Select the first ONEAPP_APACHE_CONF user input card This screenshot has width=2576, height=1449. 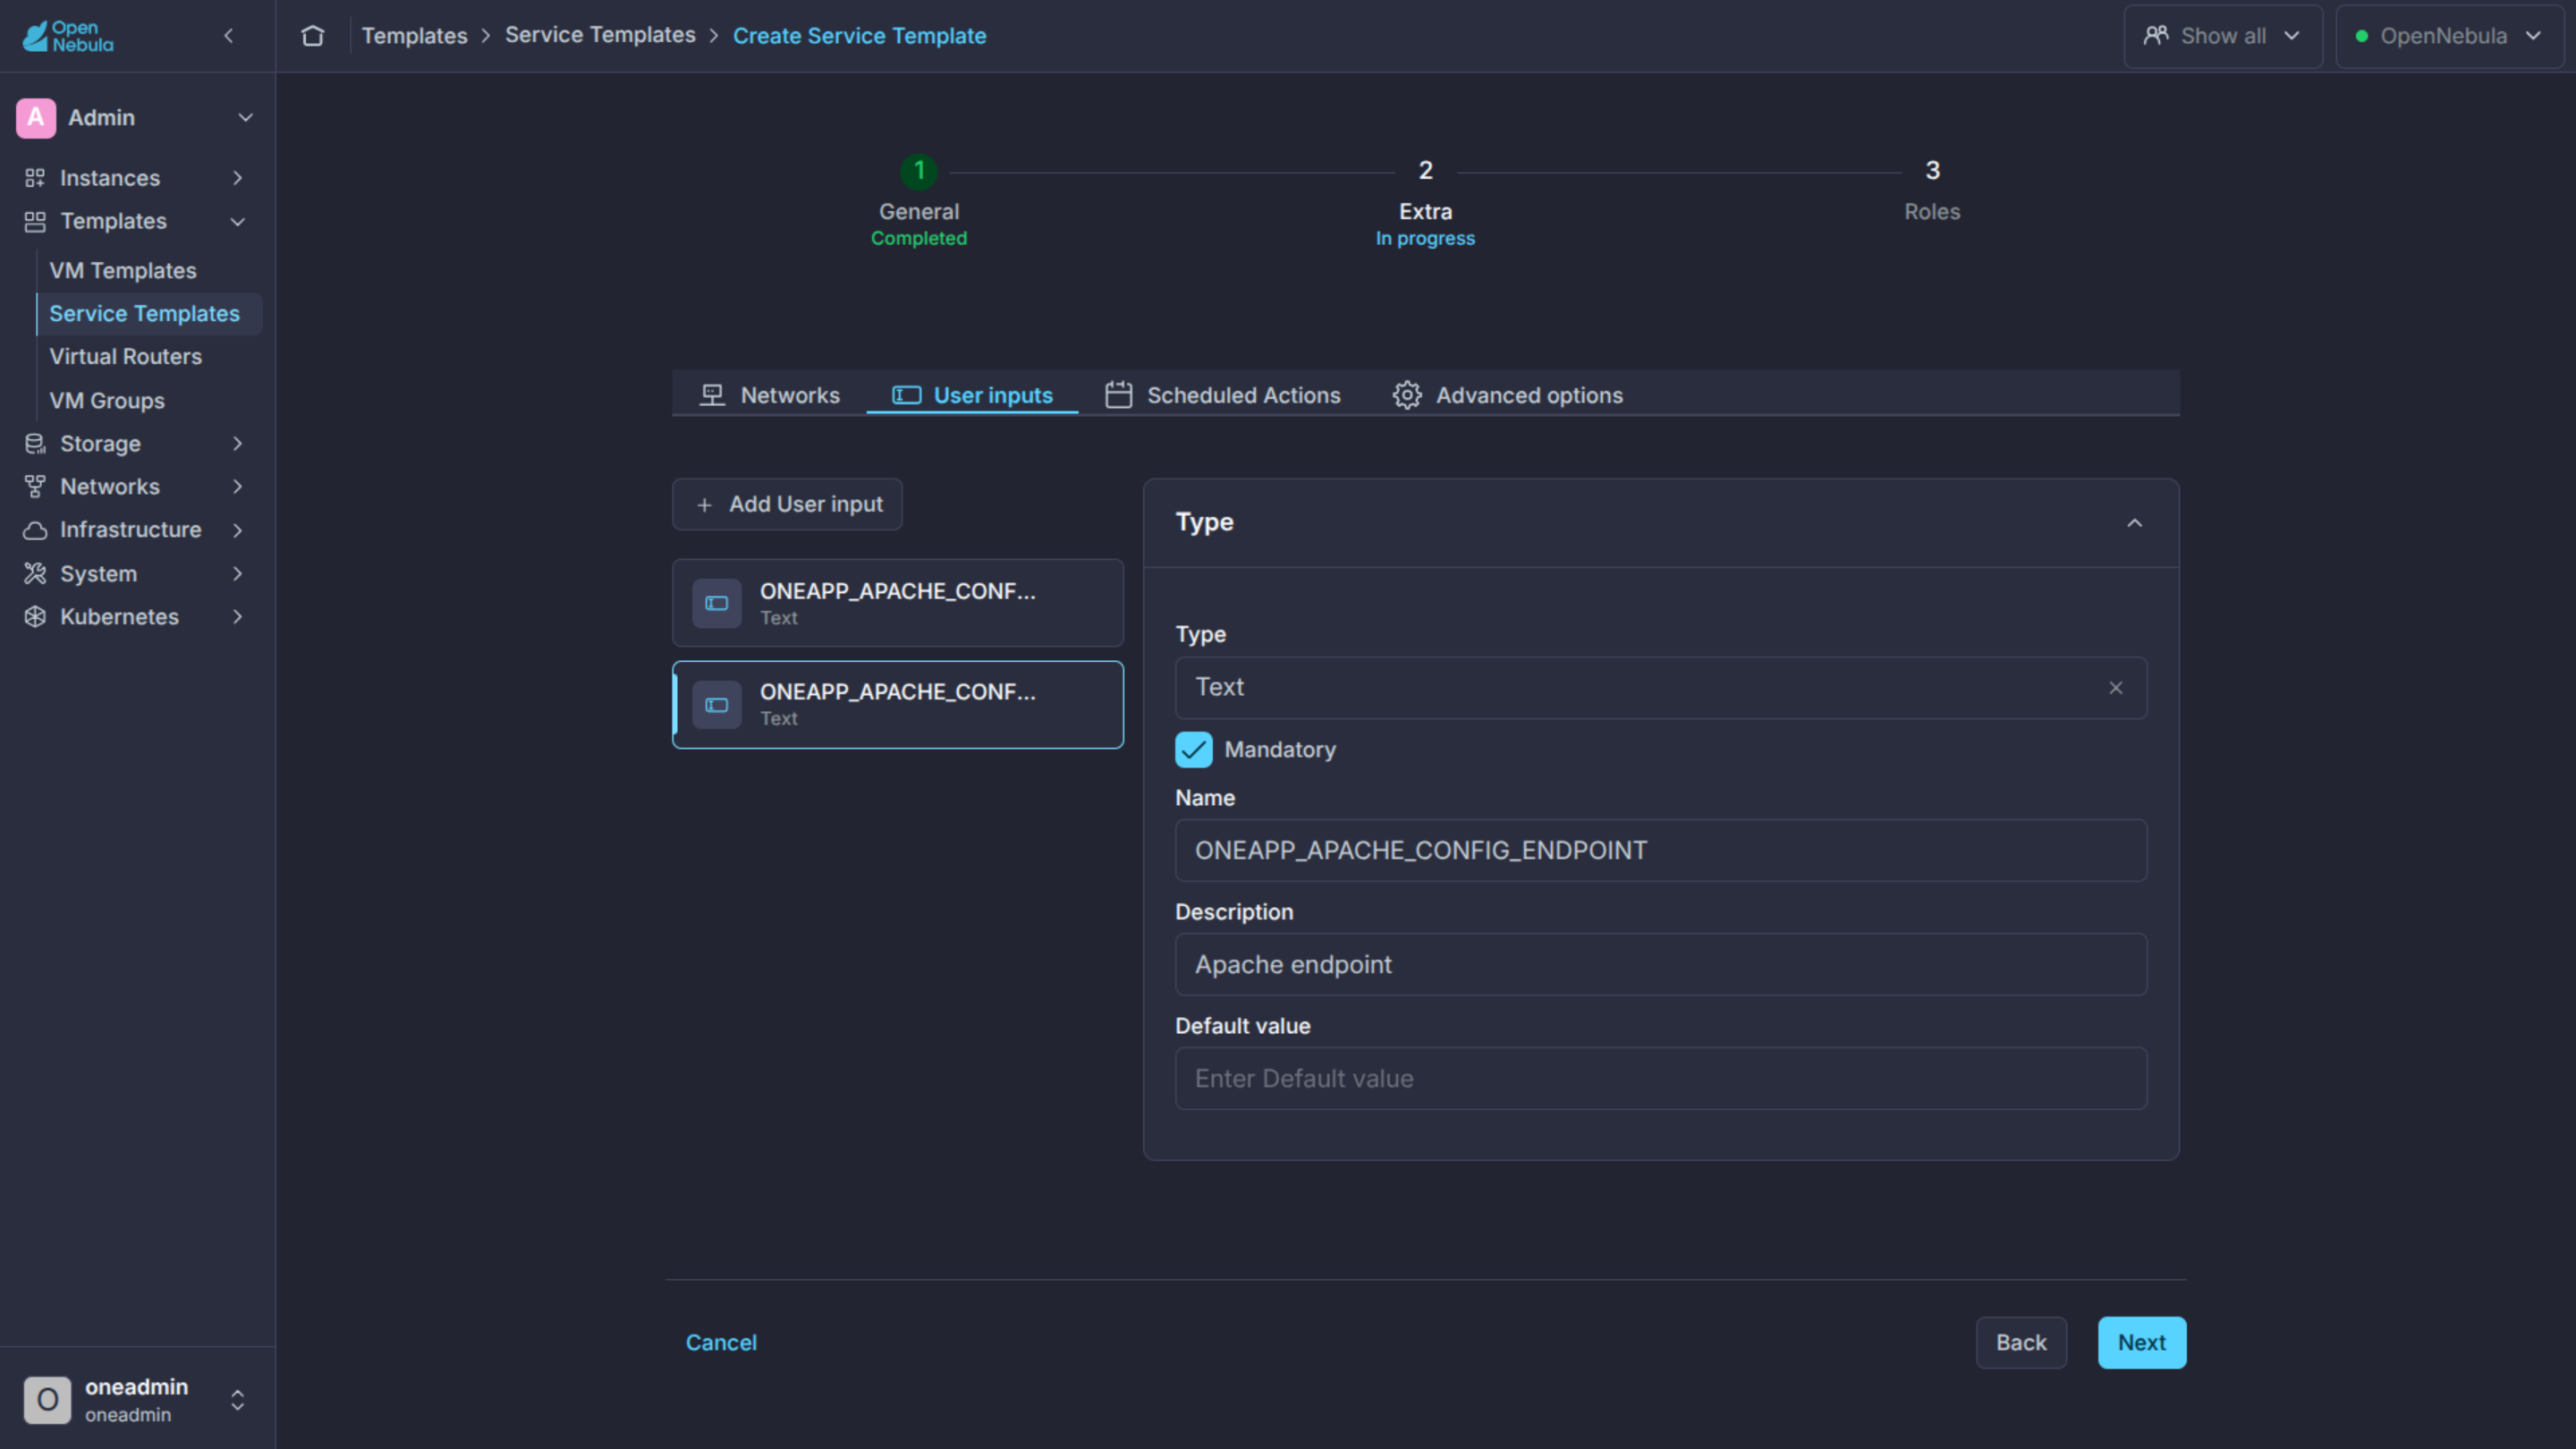pyautogui.click(x=898, y=603)
